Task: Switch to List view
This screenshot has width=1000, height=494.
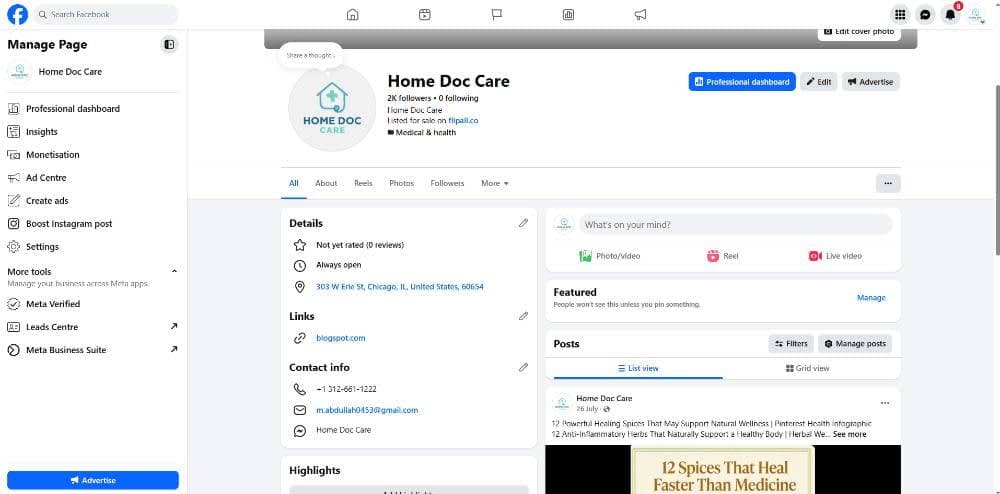Action: coord(638,368)
